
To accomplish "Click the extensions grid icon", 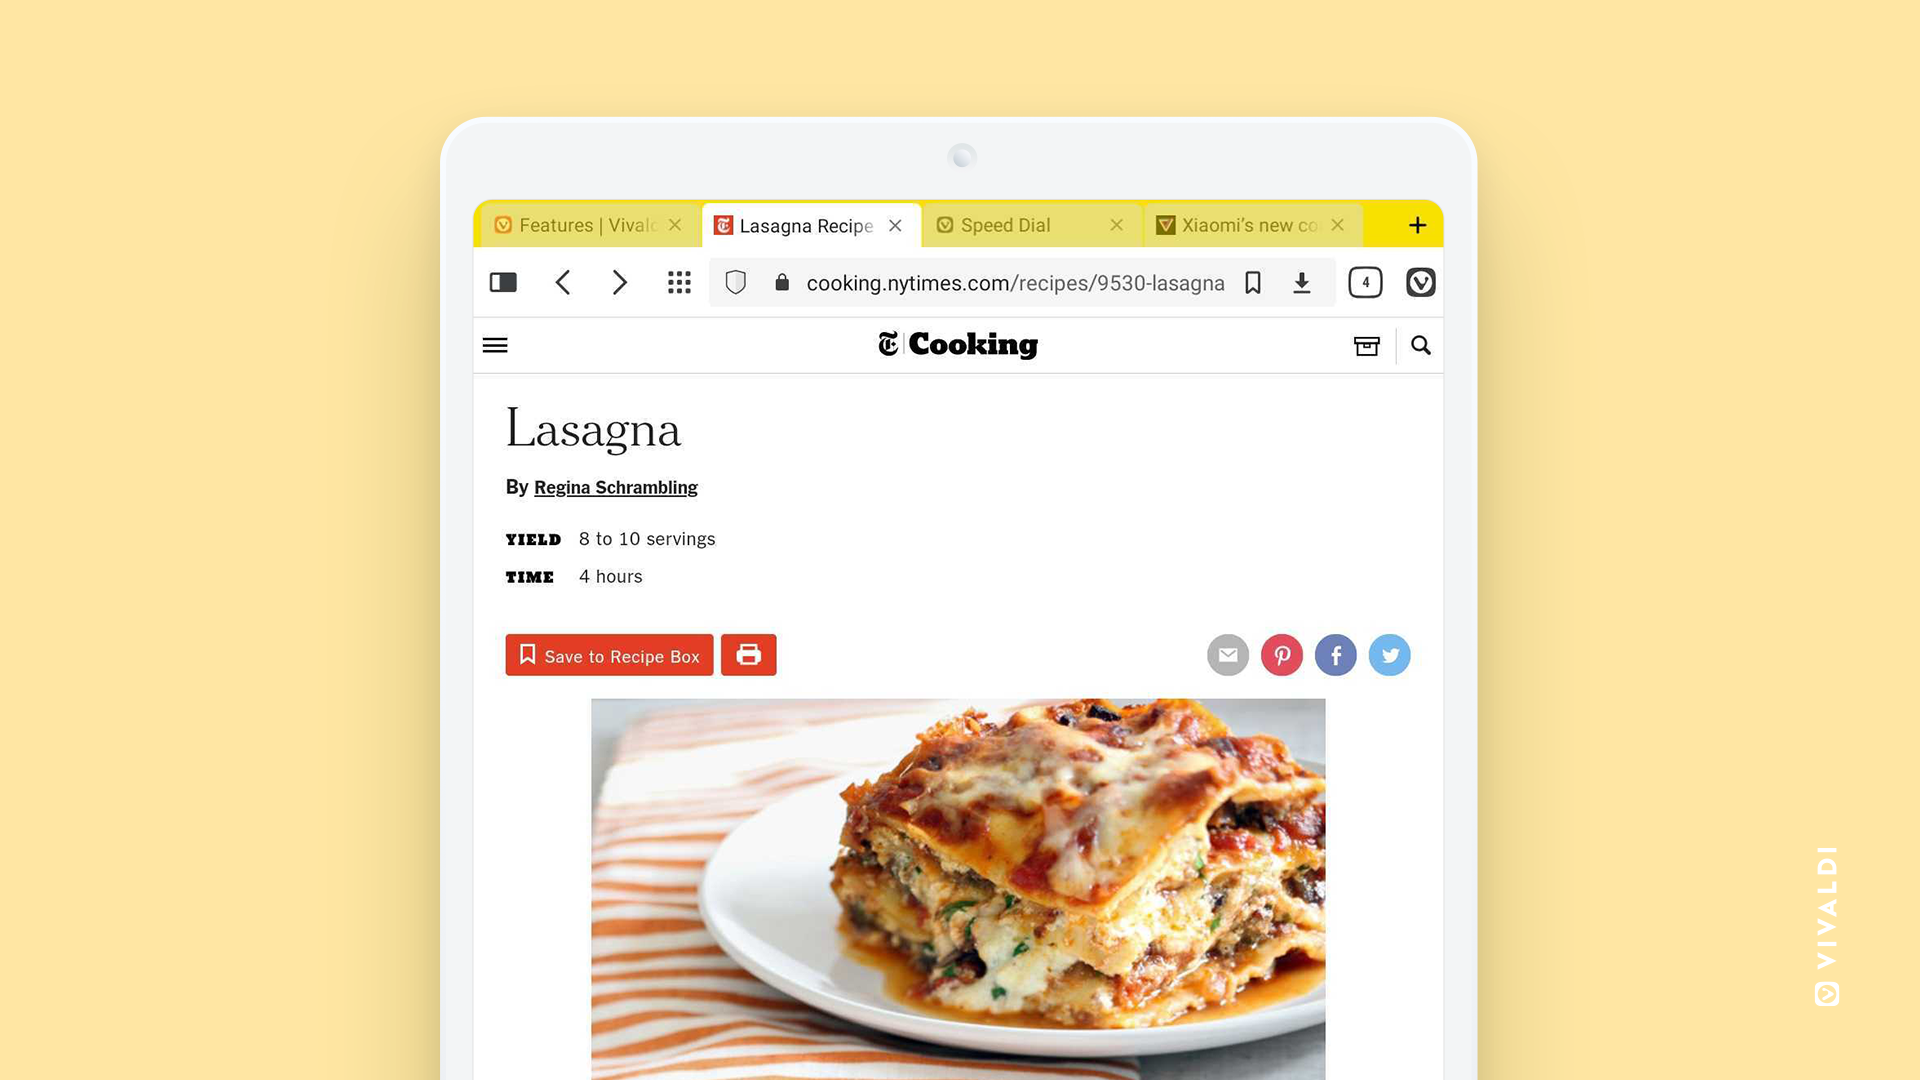I will pos(679,281).
